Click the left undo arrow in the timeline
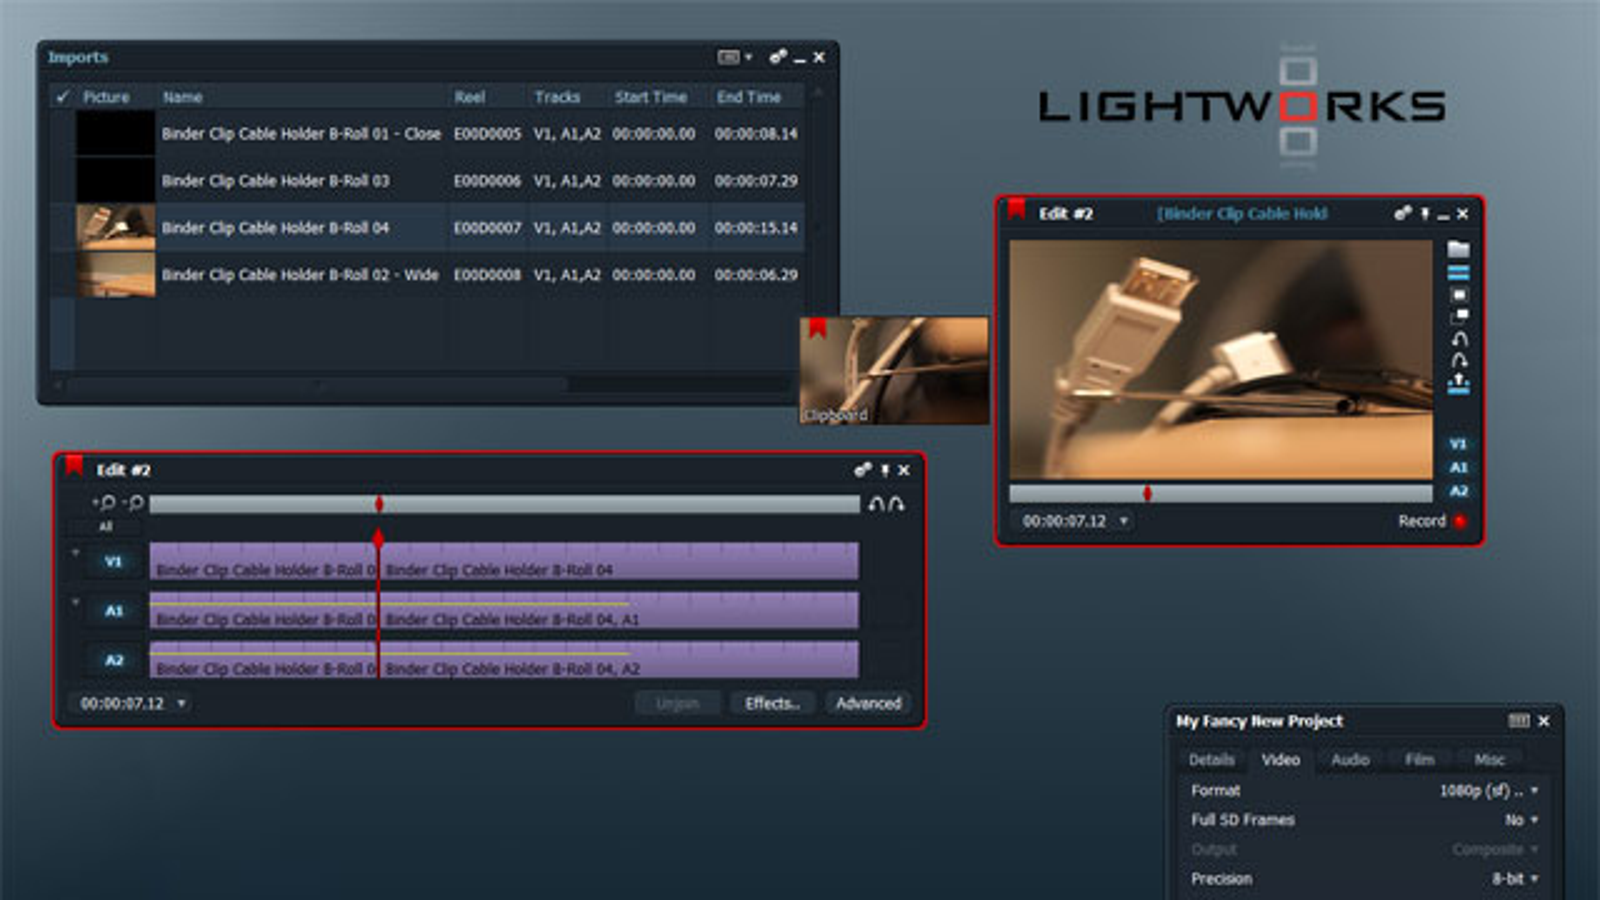The width and height of the screenshot is (1600, 900). pyautogui.click(x=876, y=504)
